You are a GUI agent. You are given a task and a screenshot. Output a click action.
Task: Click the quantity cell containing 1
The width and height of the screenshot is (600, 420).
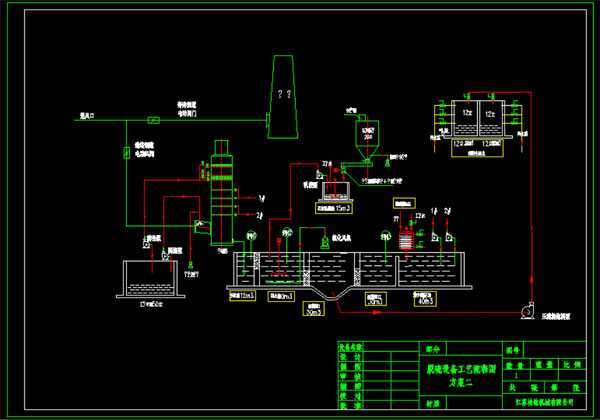(515, 374)
